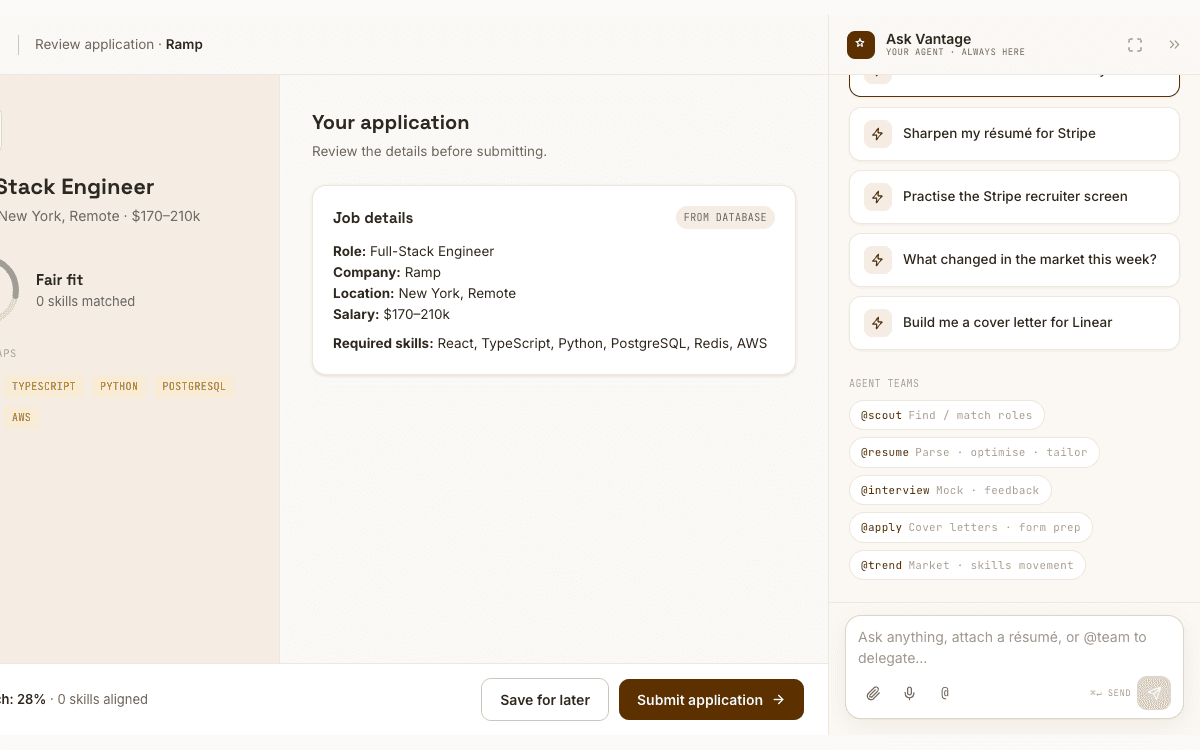Click the PYTHON skill gap tag
Screen dimensions: 1200x750
(119, 386)
